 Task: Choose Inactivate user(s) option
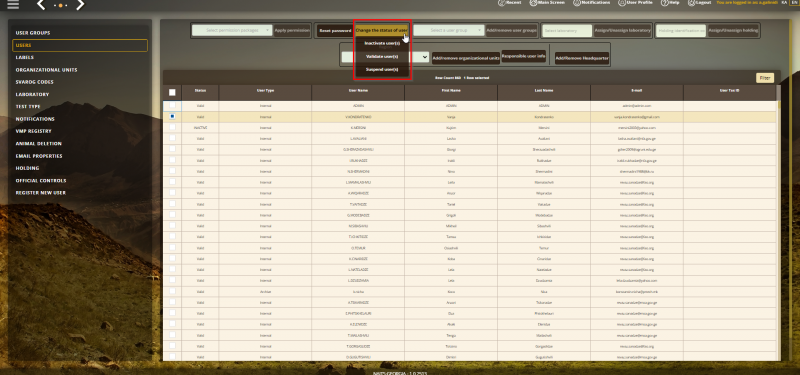coord(382,43)
